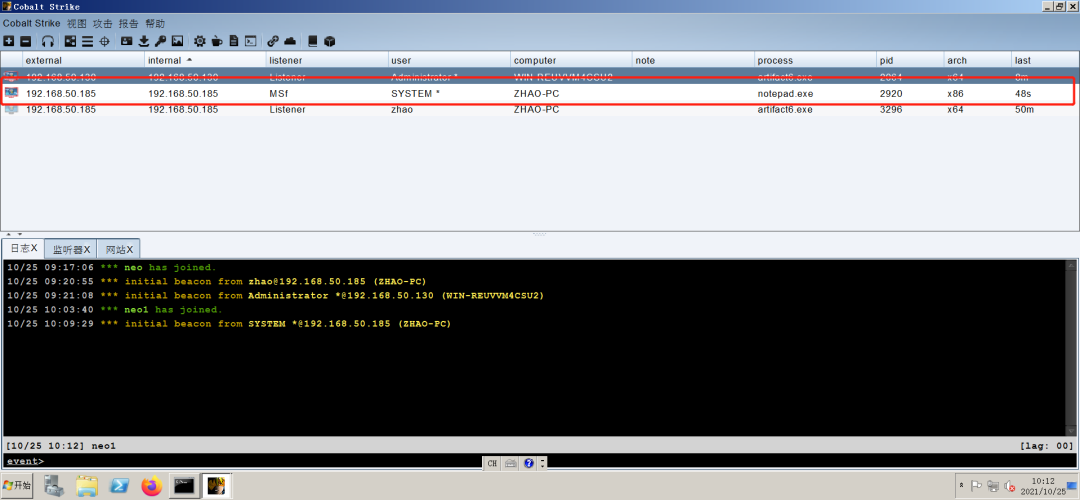The width and height of the screenshot is (1080, 500).
Task: Open the 攻击 menu
Action: (103, 23)
